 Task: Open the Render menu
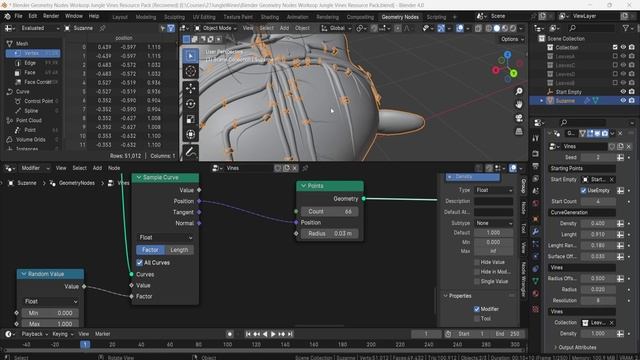(x=51, y=16)
